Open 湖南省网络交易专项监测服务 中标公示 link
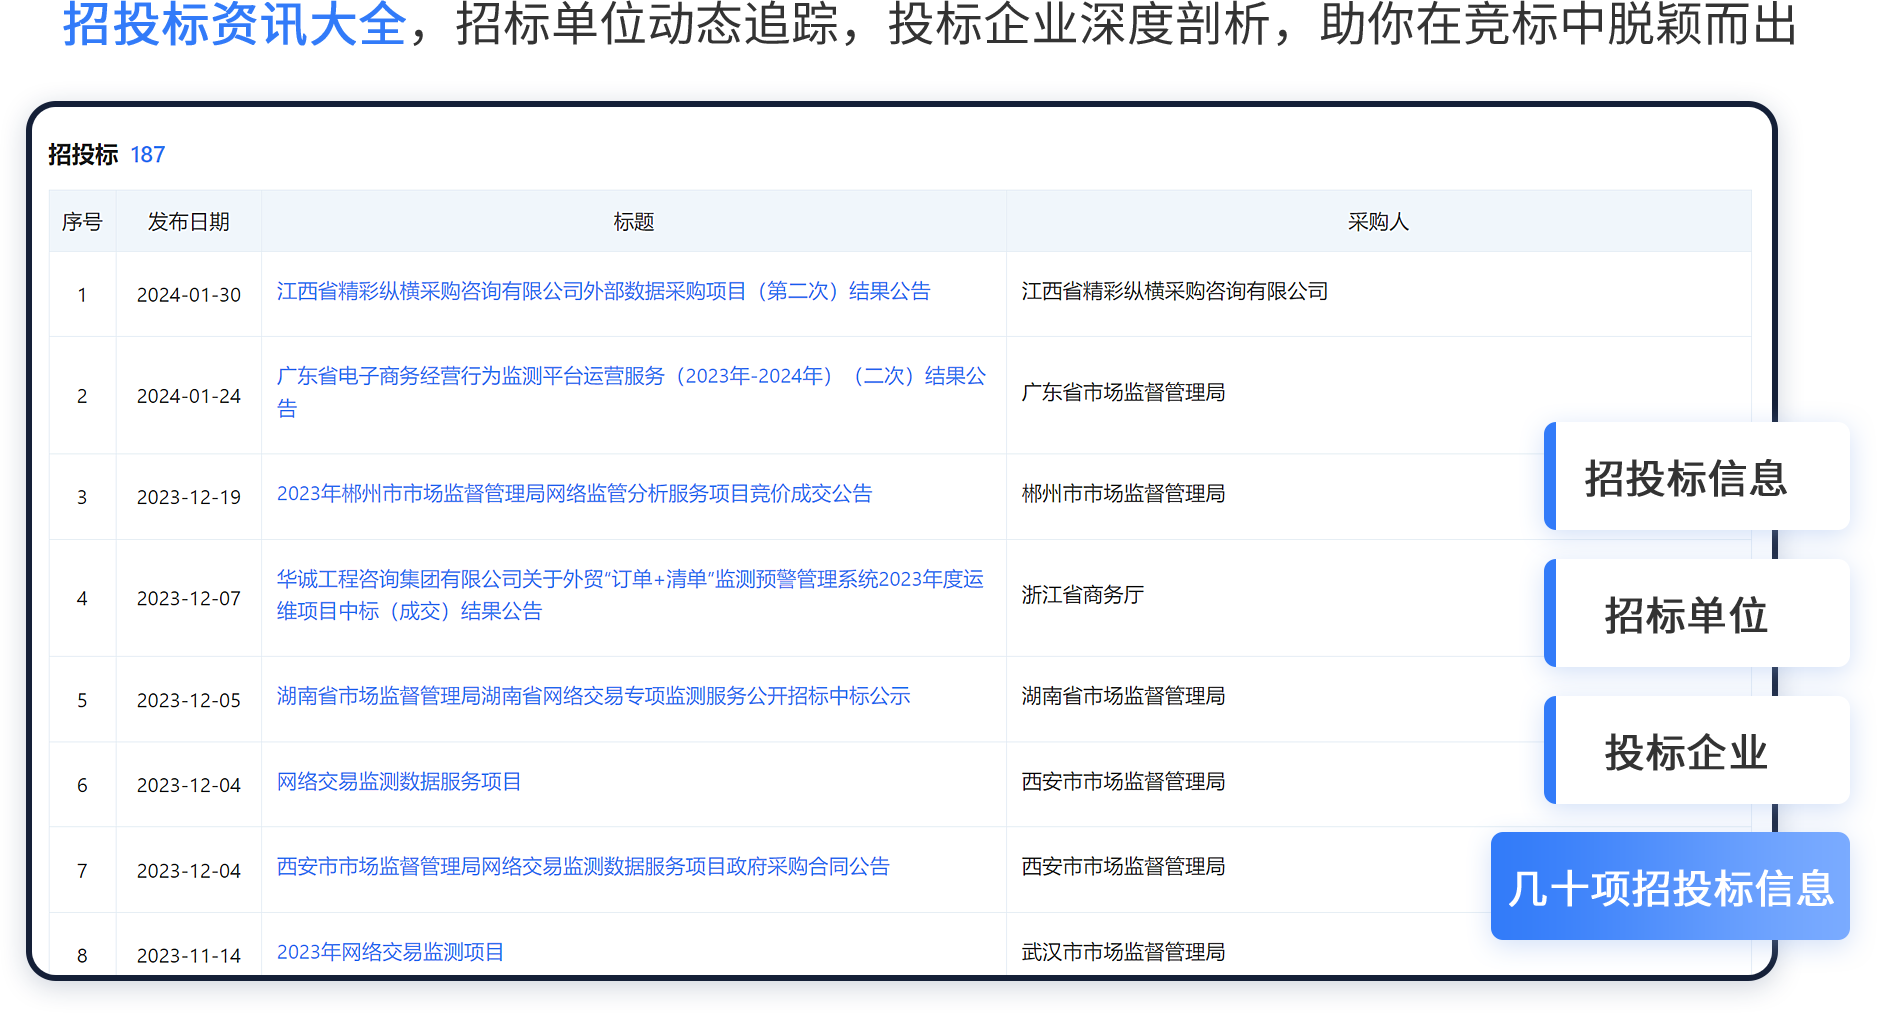1877x1013 pixels. tap(593, 696)
